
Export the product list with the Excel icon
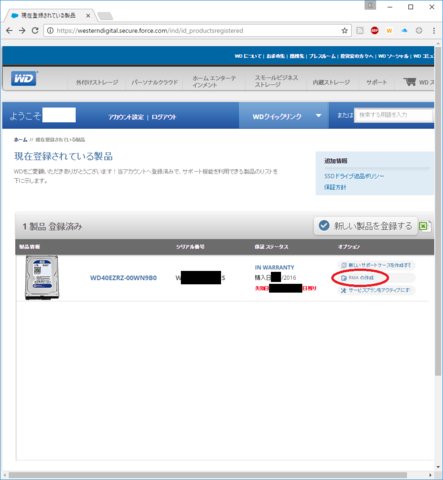coord(424,226)
